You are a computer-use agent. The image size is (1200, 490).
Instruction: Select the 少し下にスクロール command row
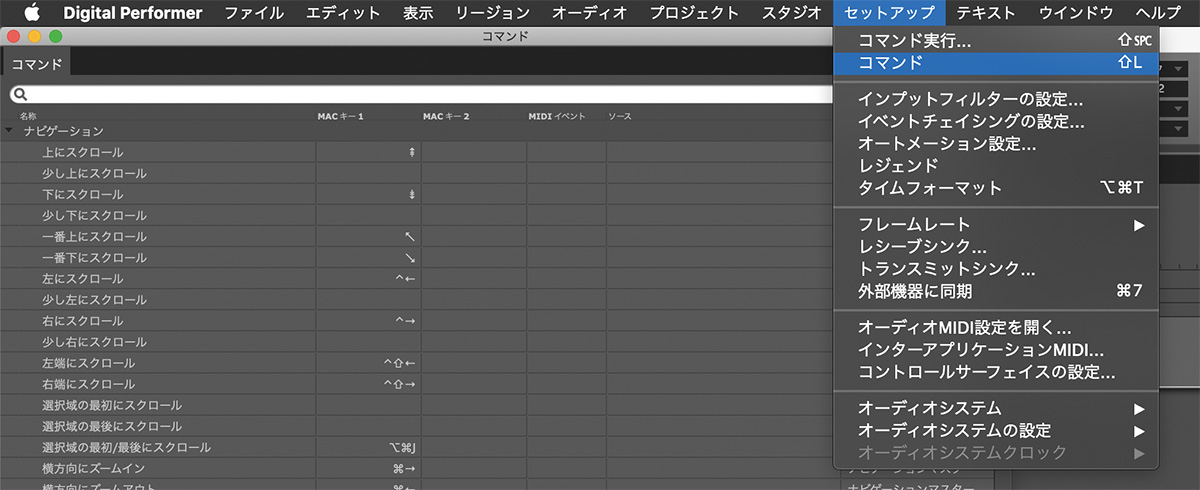[416, 215]
